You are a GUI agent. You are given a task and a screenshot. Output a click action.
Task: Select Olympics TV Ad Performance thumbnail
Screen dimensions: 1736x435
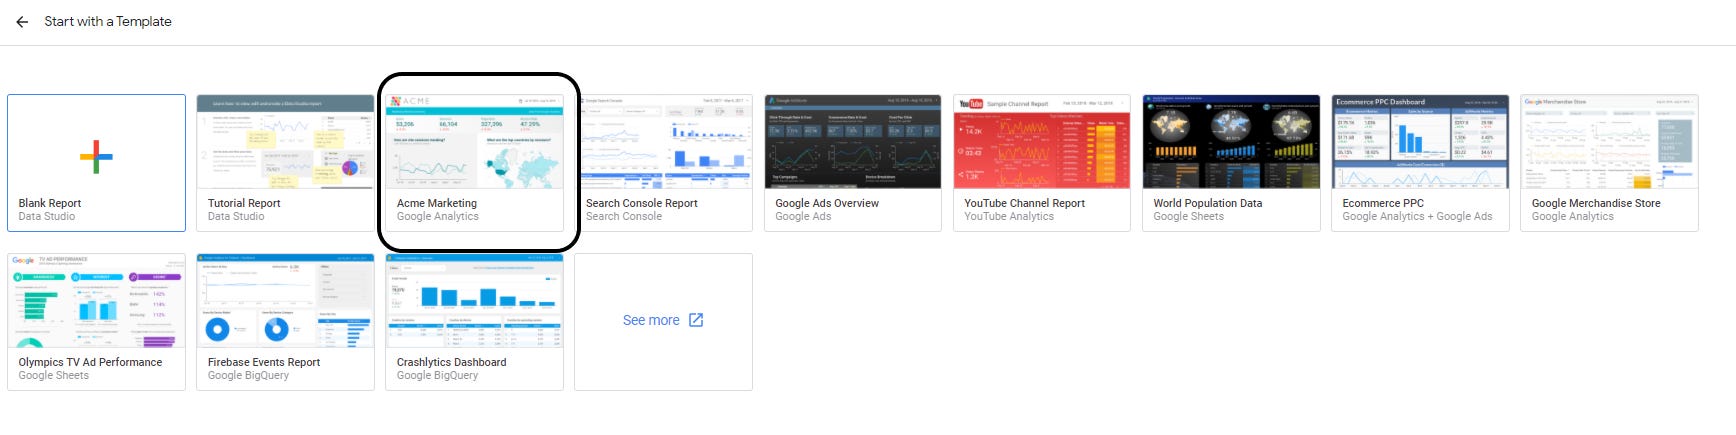click(x=96, y=300)
